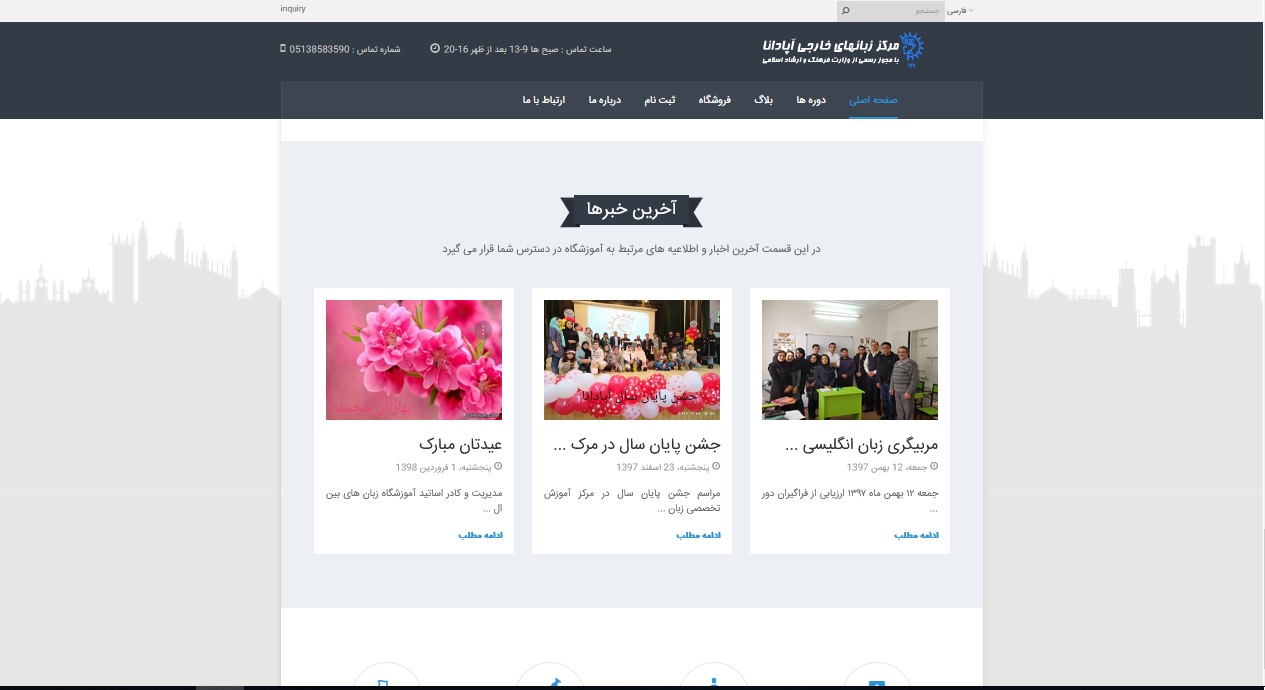
Task: Open article title عیدتان مبارک
Action: [x=460, y=445]
